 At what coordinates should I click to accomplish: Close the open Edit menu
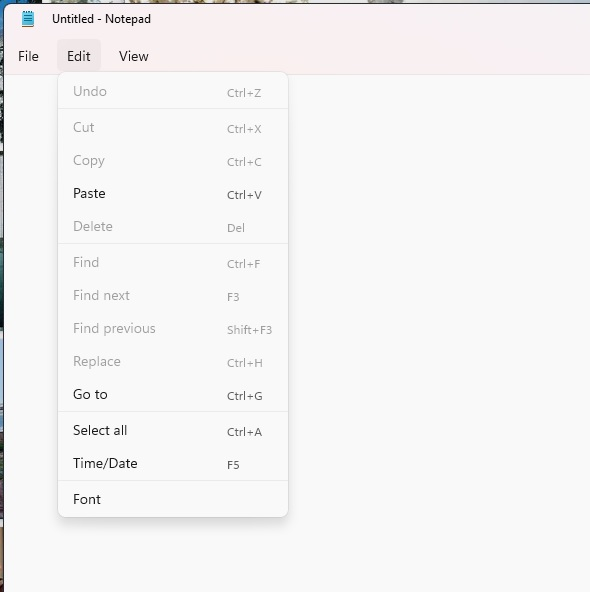(x=79, y=56)
